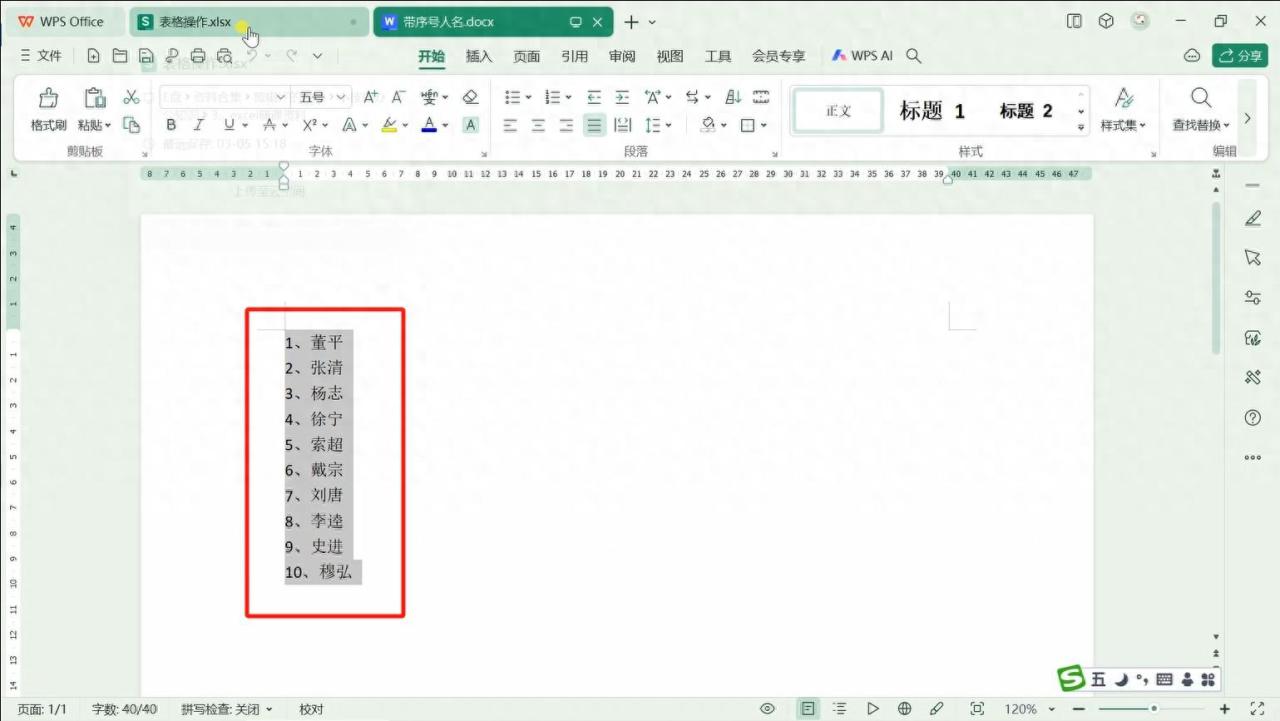This screenshot has height=721, width=1280.
Task: Open the pen edit tool in right sidebar
Action: coord(1253,218)
